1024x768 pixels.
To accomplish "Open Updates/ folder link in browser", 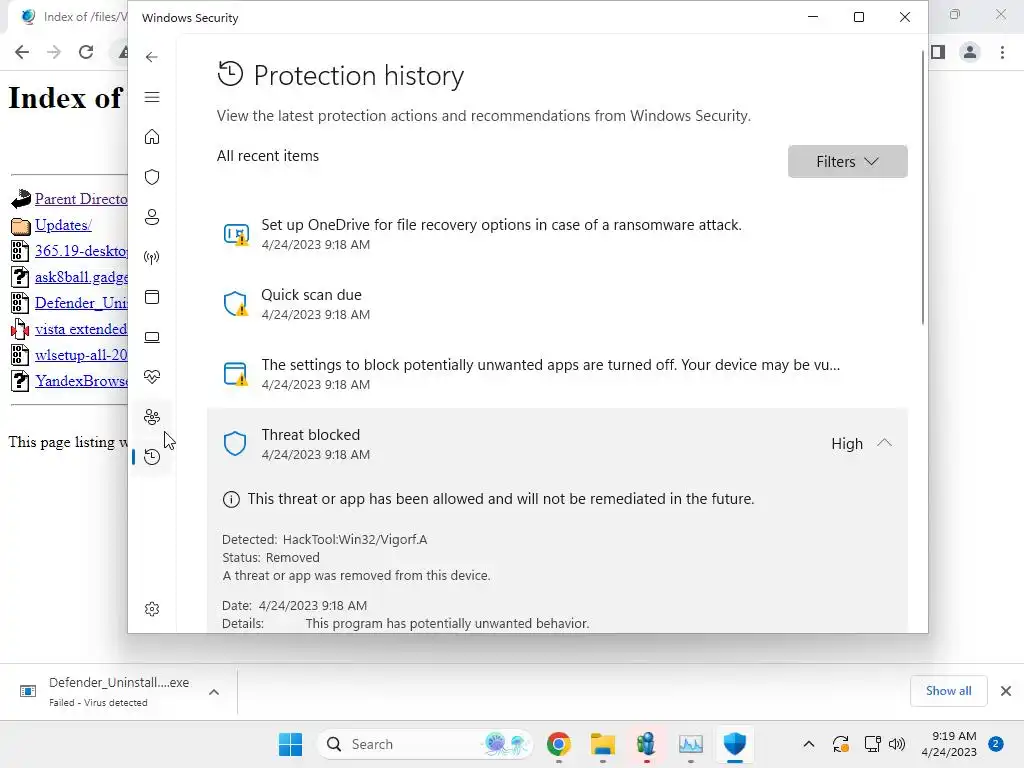I will pyautogui.click(x=63, y=225).
